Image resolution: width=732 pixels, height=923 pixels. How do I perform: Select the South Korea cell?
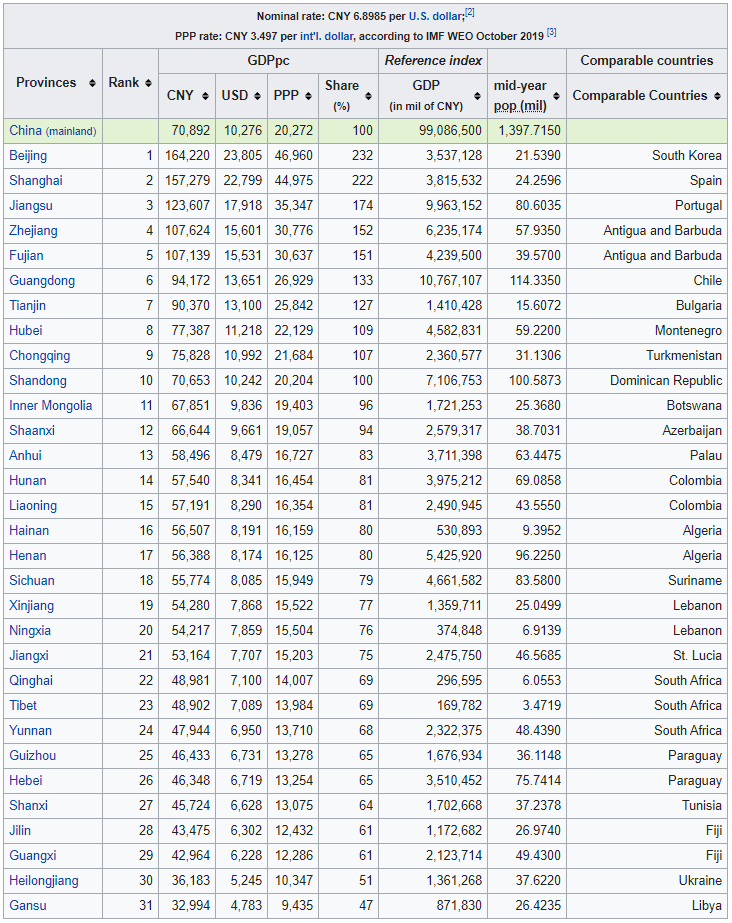pos(647,156)
